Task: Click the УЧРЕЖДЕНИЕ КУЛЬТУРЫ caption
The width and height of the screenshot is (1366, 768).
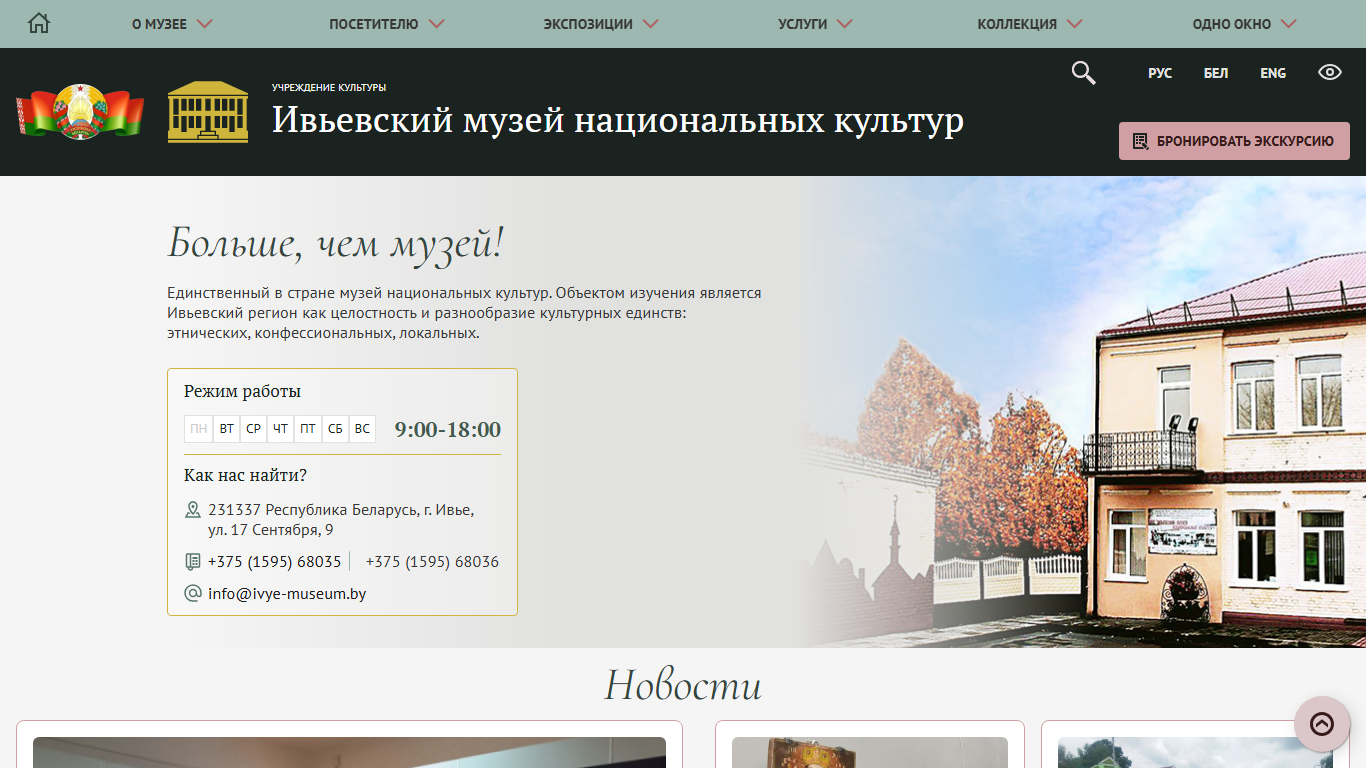Action: 329,88
